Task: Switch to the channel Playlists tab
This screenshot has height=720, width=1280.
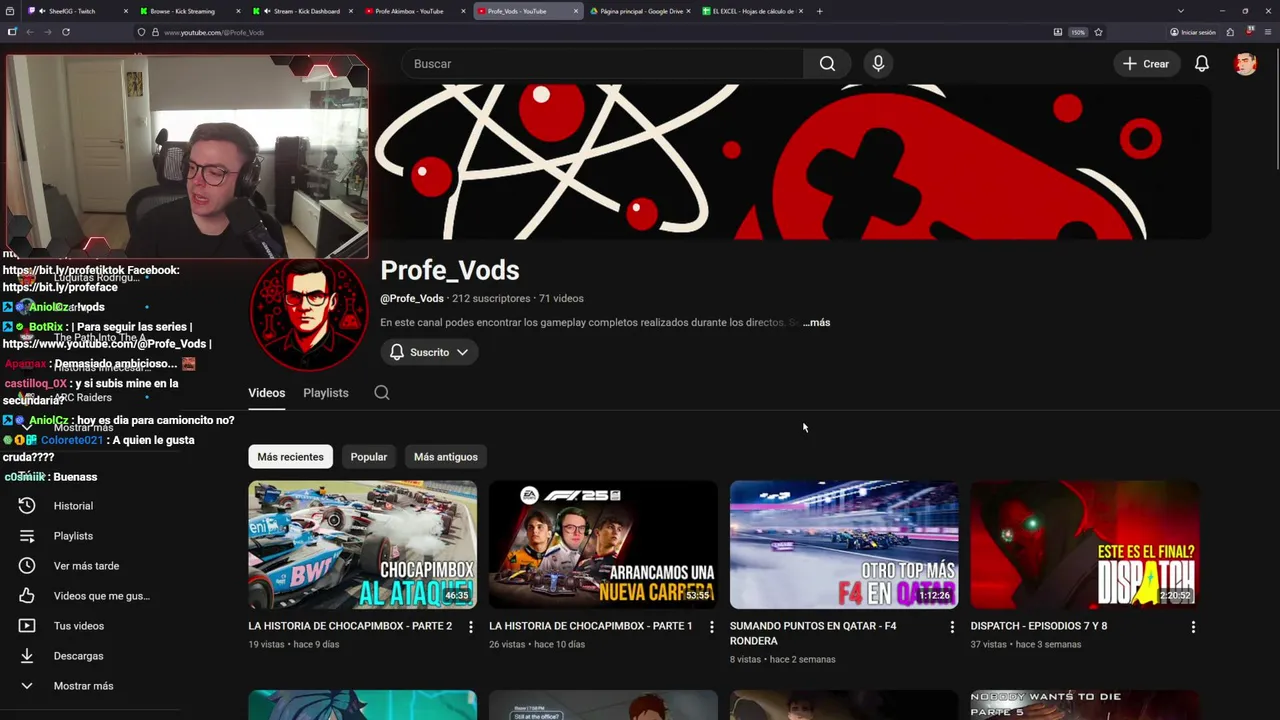Action: [x=326, y=393]
